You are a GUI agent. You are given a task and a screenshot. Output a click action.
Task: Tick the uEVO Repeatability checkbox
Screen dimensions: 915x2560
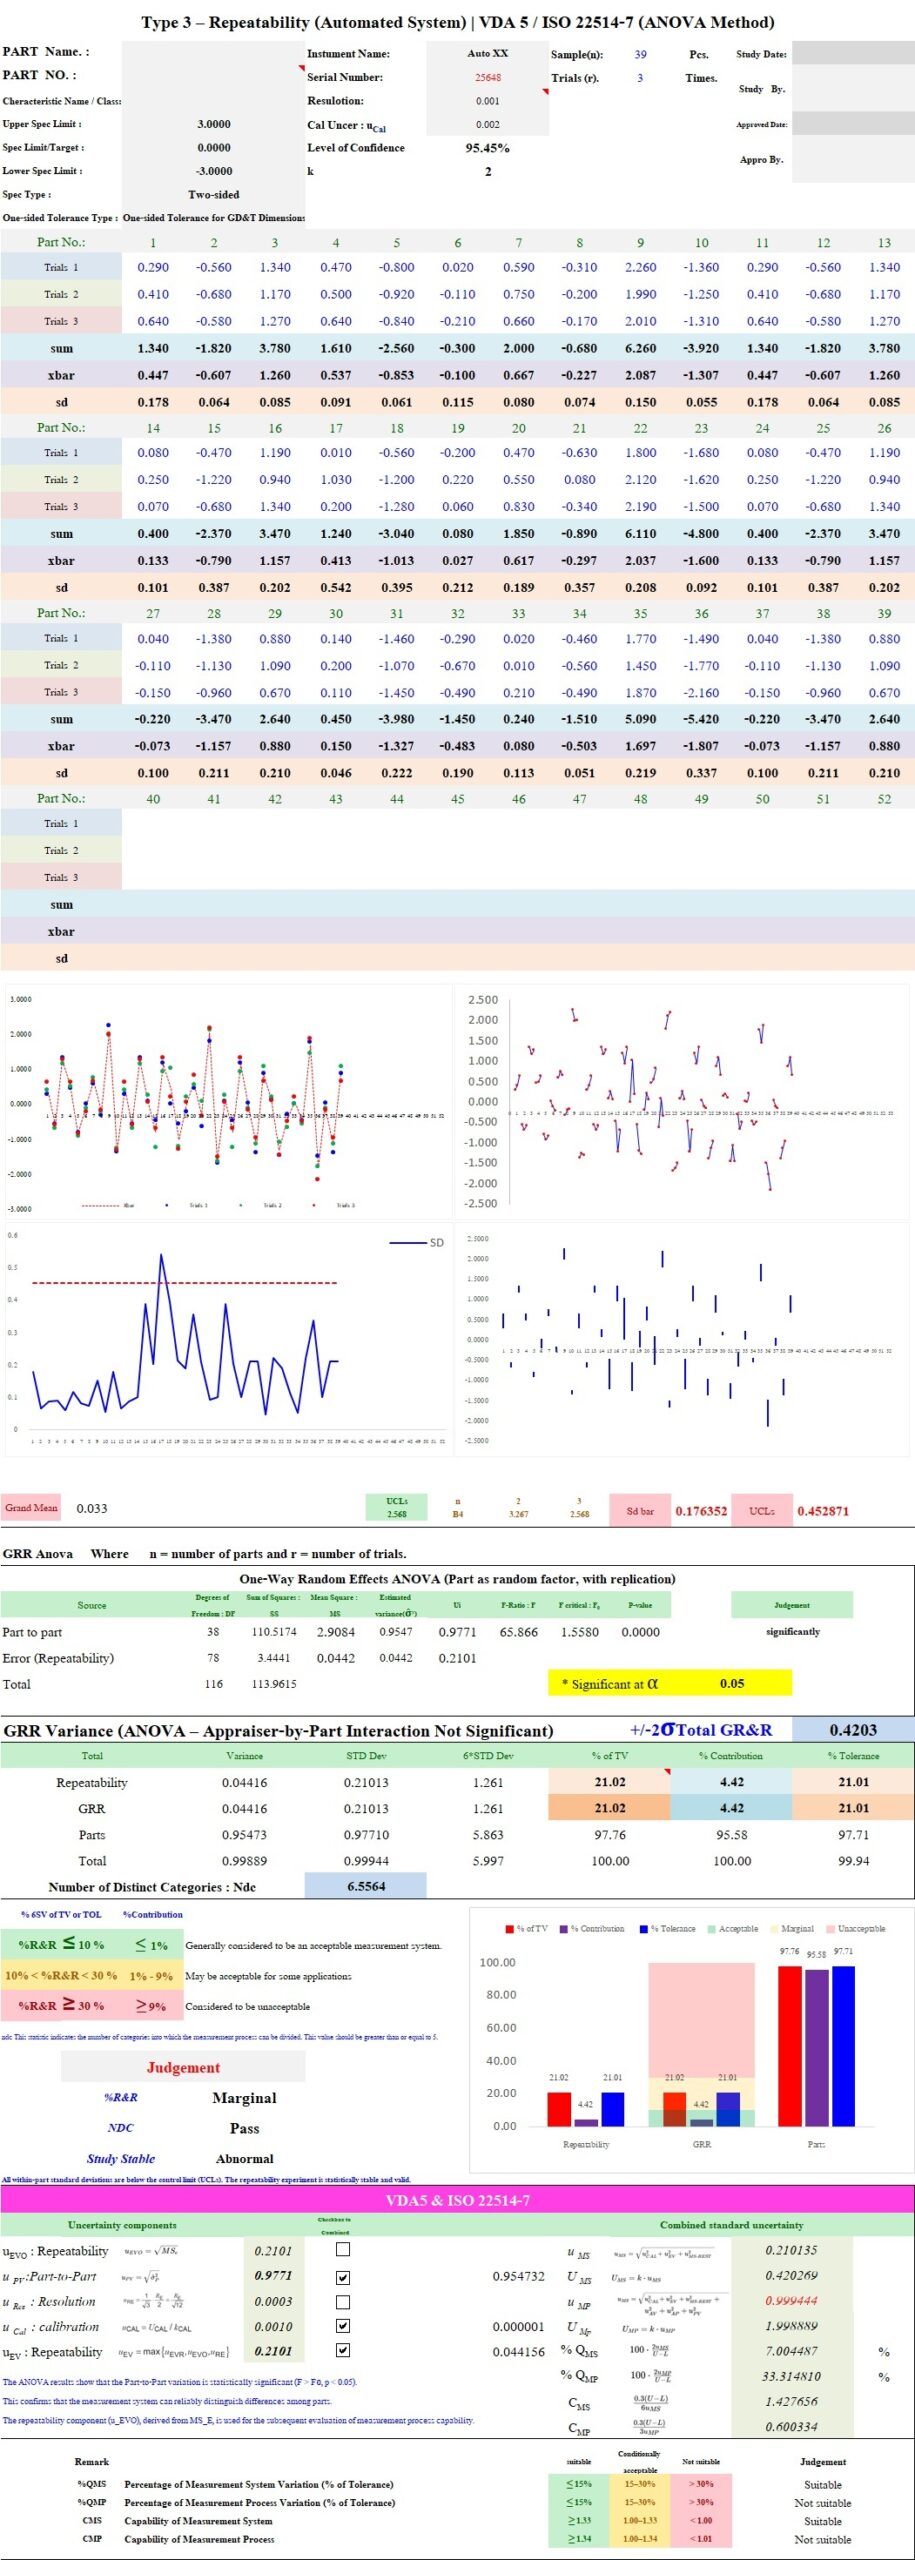tap(343, 2249)
